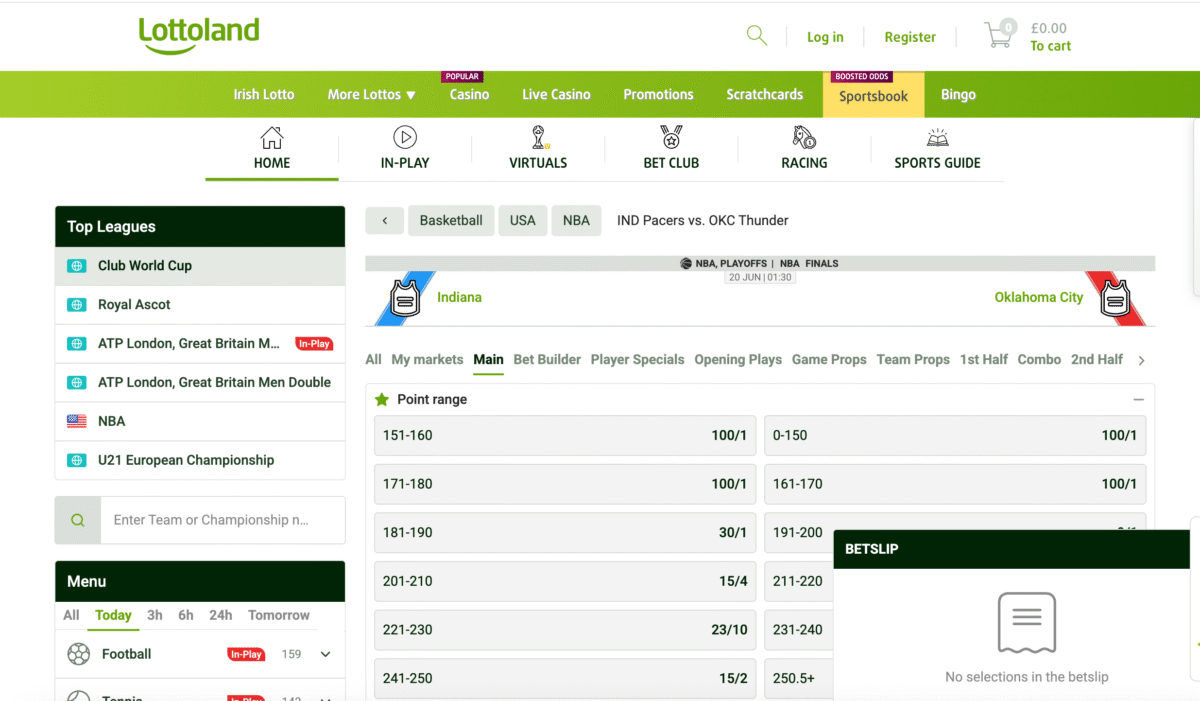The image size is (1200, 701).
Task: Open the Promotions page
Action: click(658, 95)
